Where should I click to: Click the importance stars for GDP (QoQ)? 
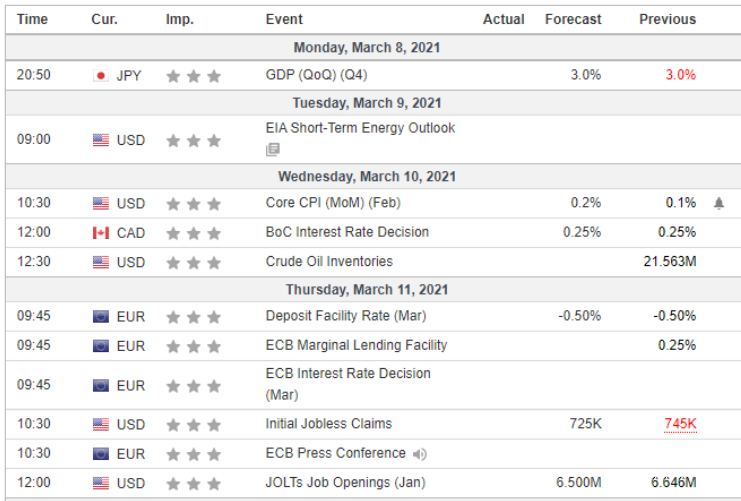pyautogui.click(x=193, y=76)
